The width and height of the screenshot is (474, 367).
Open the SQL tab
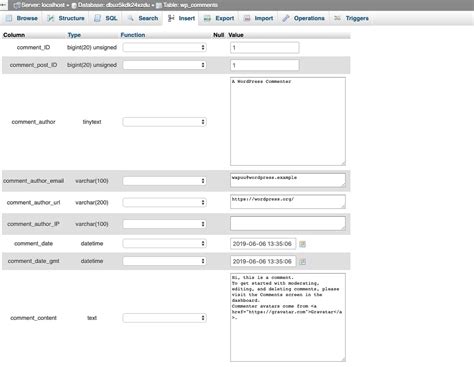106,18
